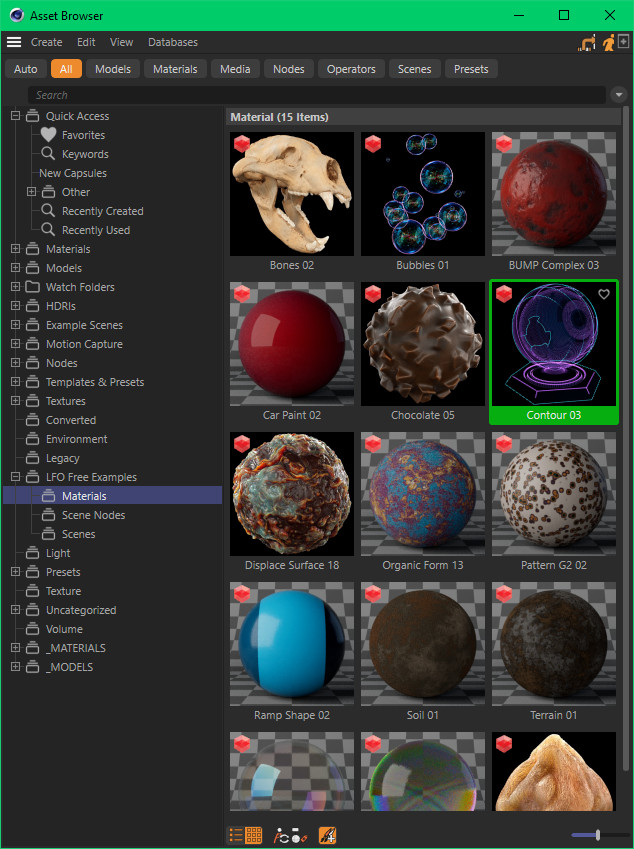Switch to grid view icon in bottom bar

click(x=254, y=835)
